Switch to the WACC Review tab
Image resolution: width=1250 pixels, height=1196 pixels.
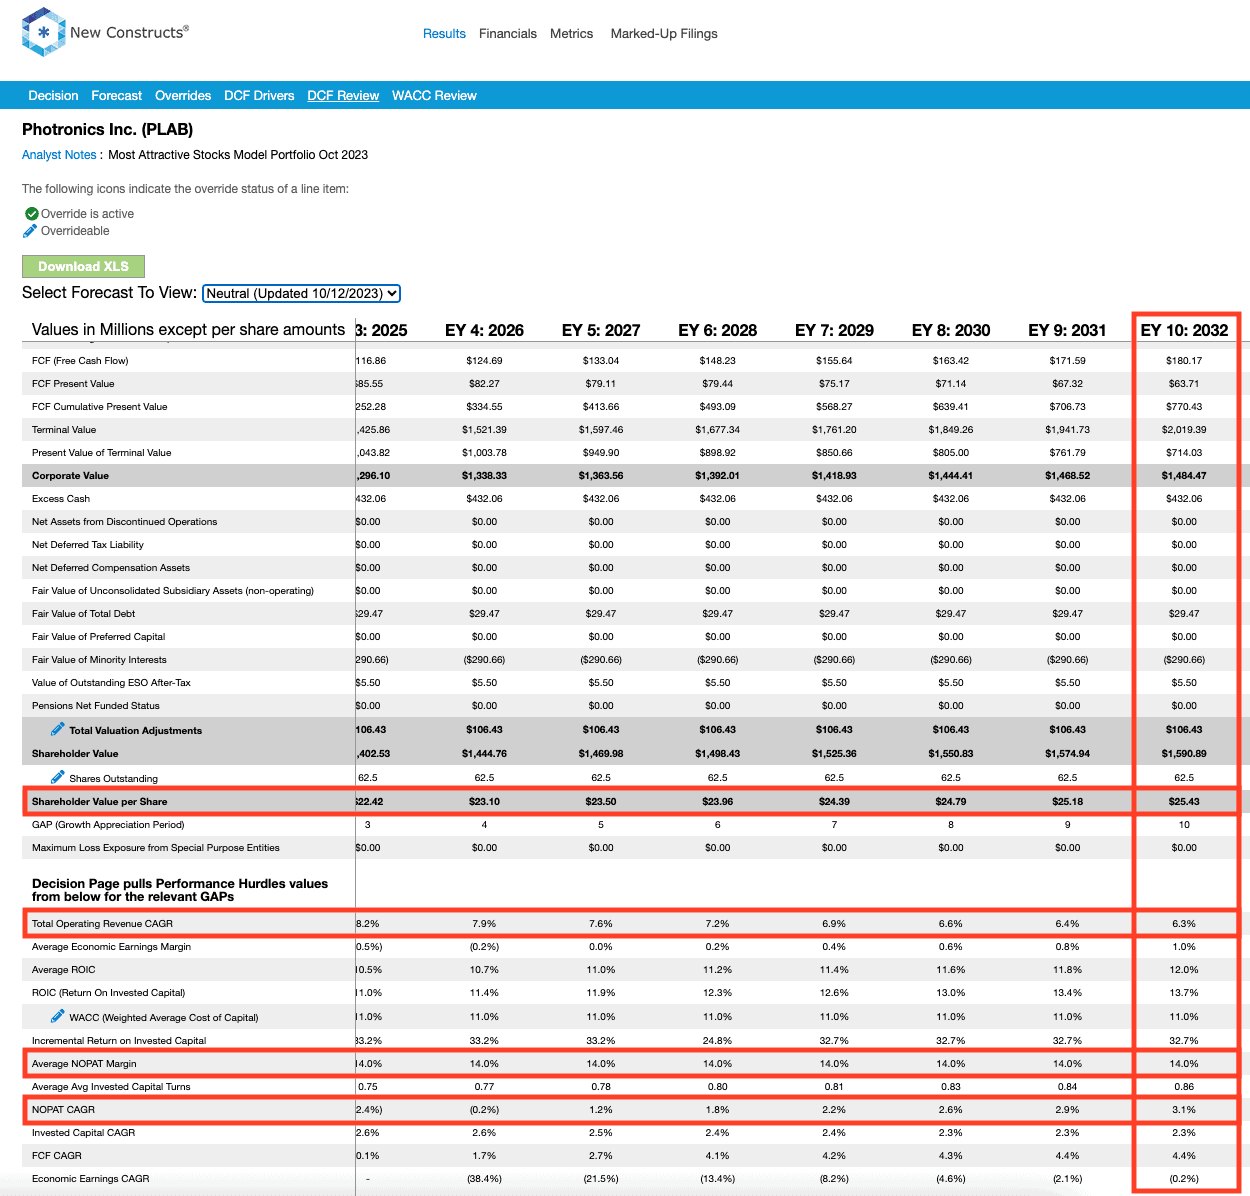434,95
